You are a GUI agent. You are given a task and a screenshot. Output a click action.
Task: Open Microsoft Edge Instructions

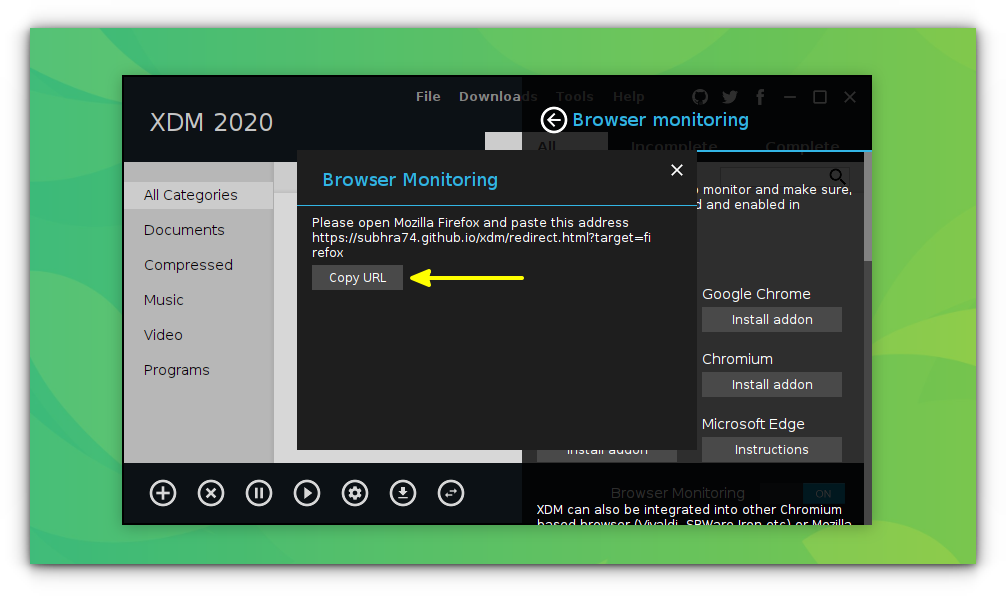[772, 450]
